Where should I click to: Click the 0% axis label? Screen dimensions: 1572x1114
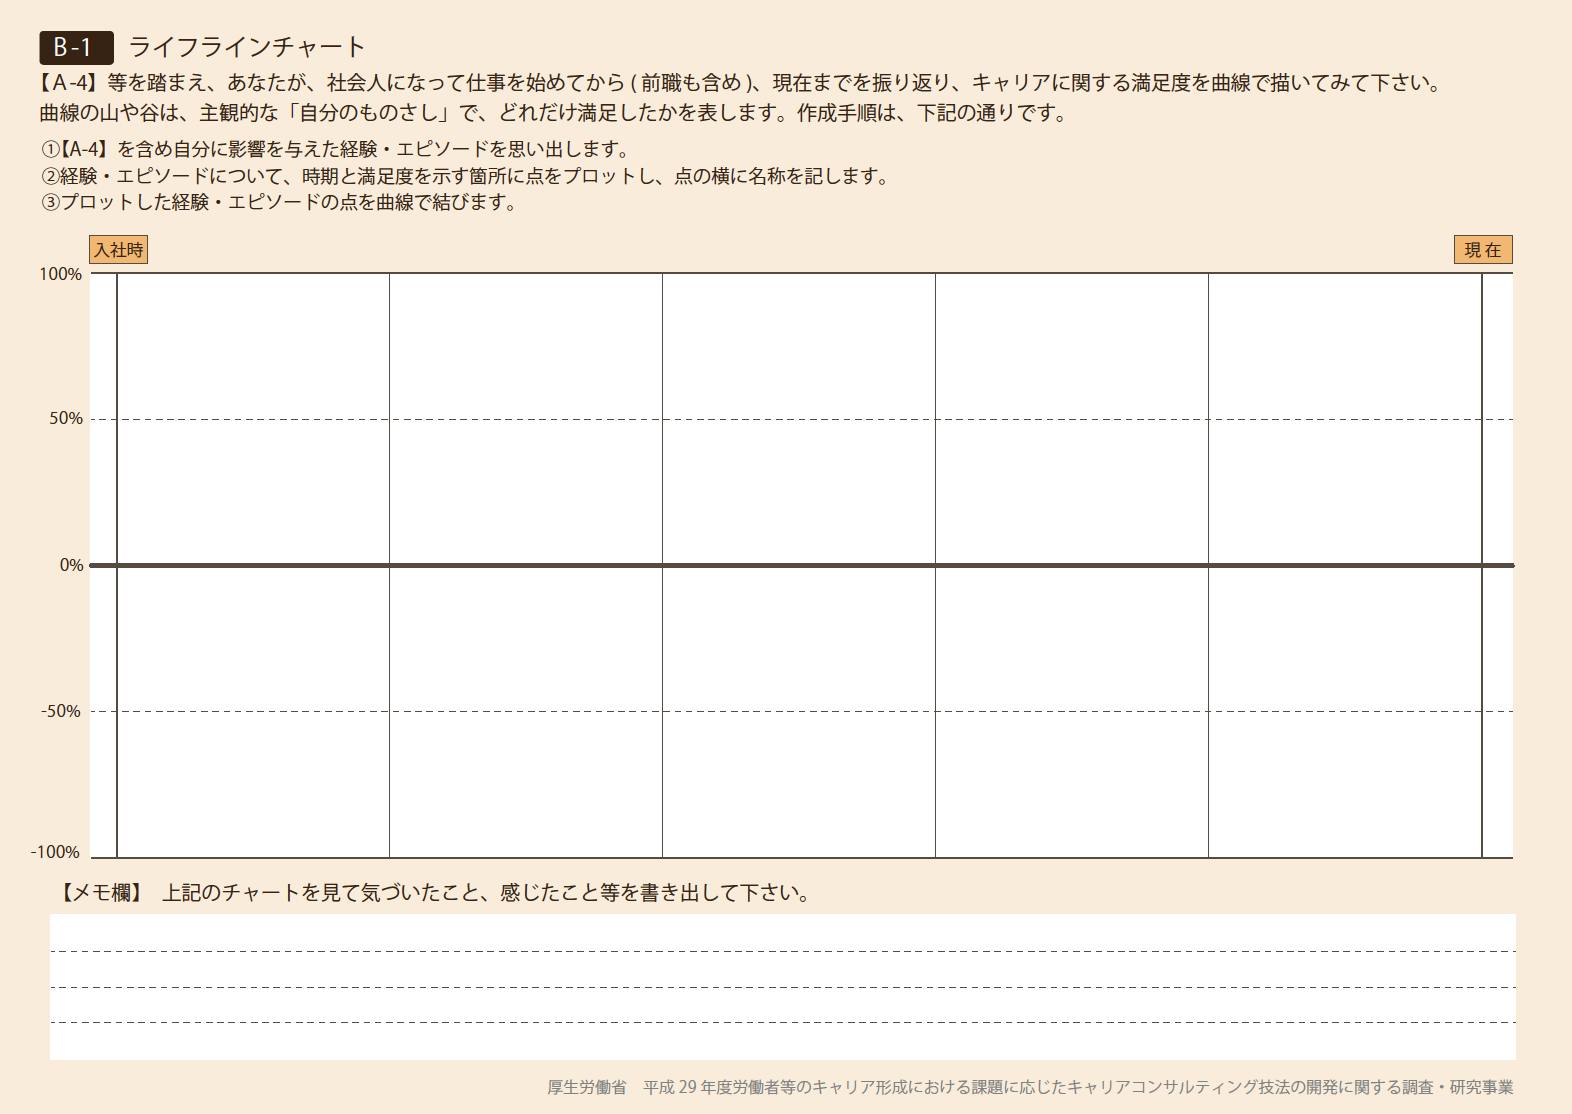(x=72, y=565)
